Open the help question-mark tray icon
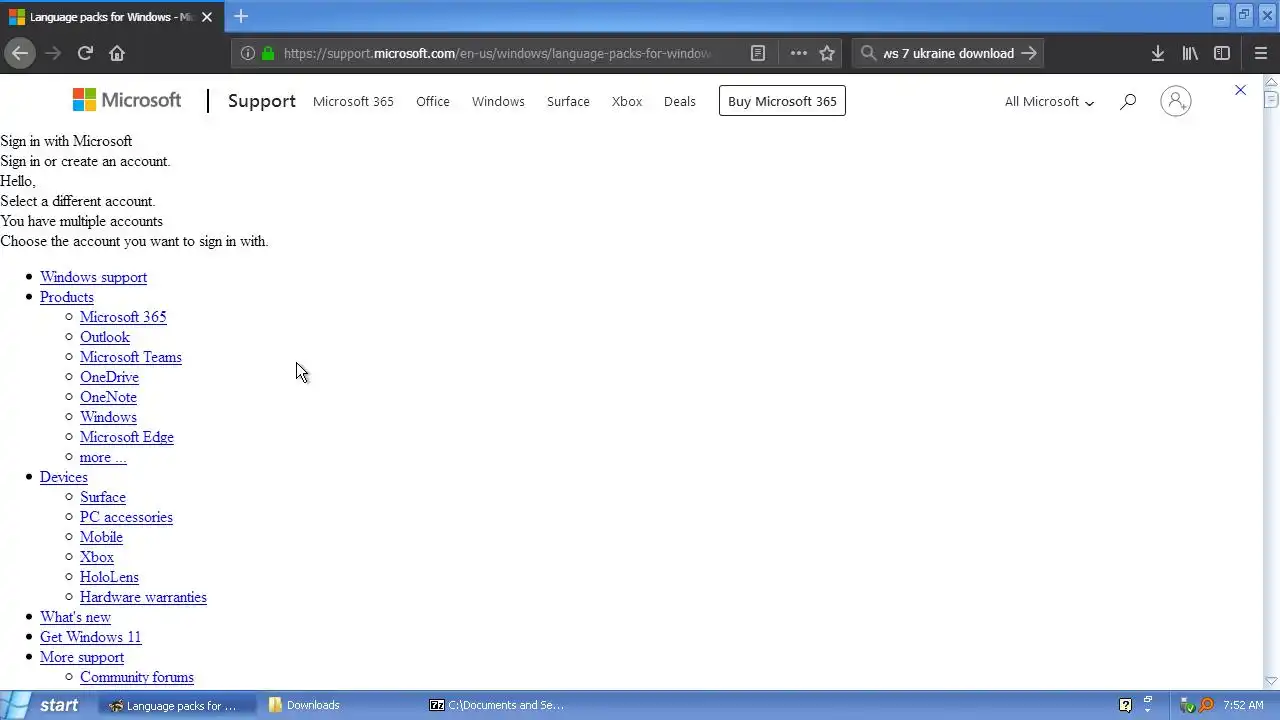 tap(1125, 705)
